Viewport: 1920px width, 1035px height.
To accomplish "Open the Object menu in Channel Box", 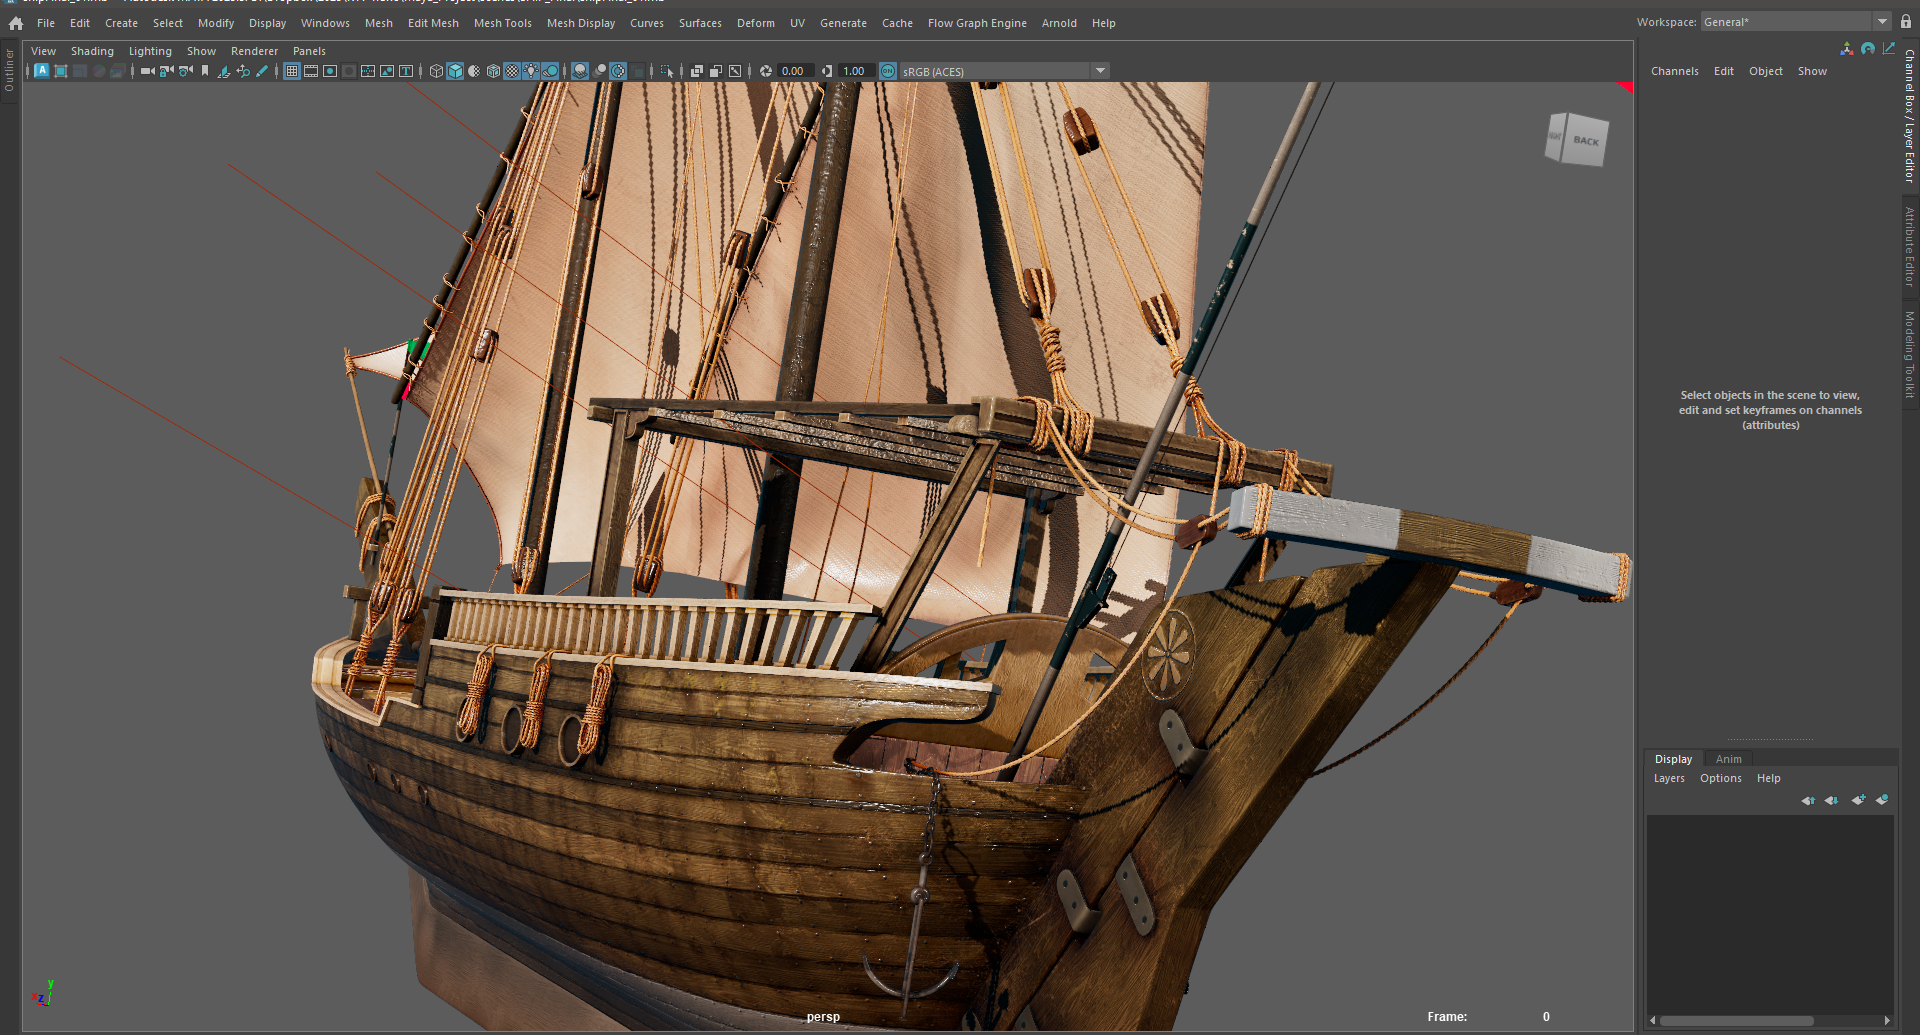I will pyautogui.click(x=1766, y=71).
